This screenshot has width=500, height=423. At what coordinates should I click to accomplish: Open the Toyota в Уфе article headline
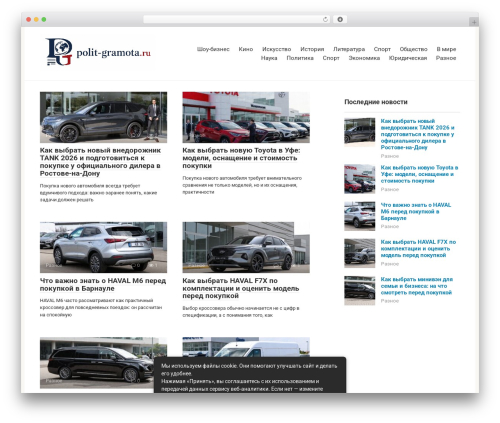click(x=241, y=158)
